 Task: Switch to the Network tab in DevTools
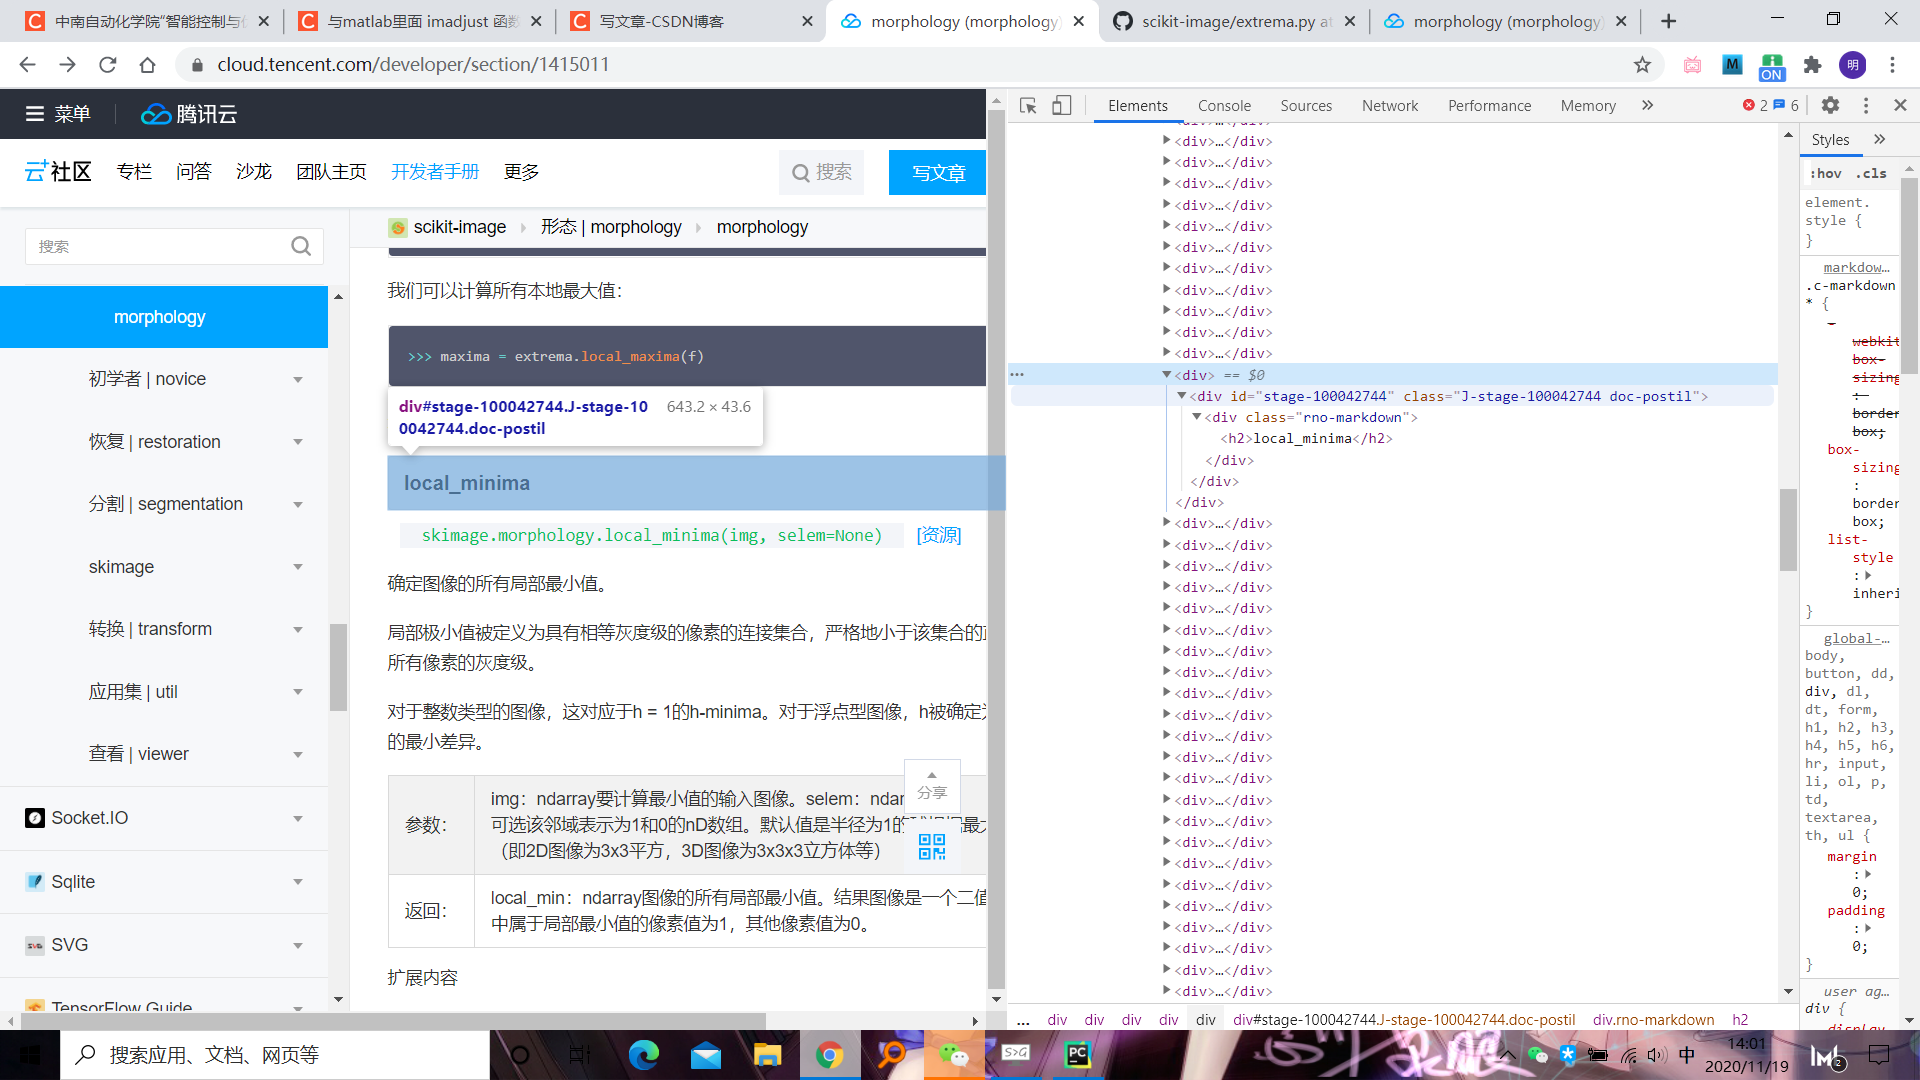click(1389, 106)
